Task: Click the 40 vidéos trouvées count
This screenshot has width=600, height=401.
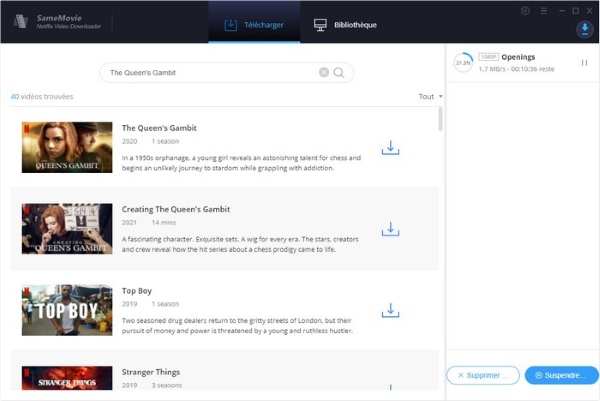Action: coord(42,96)
